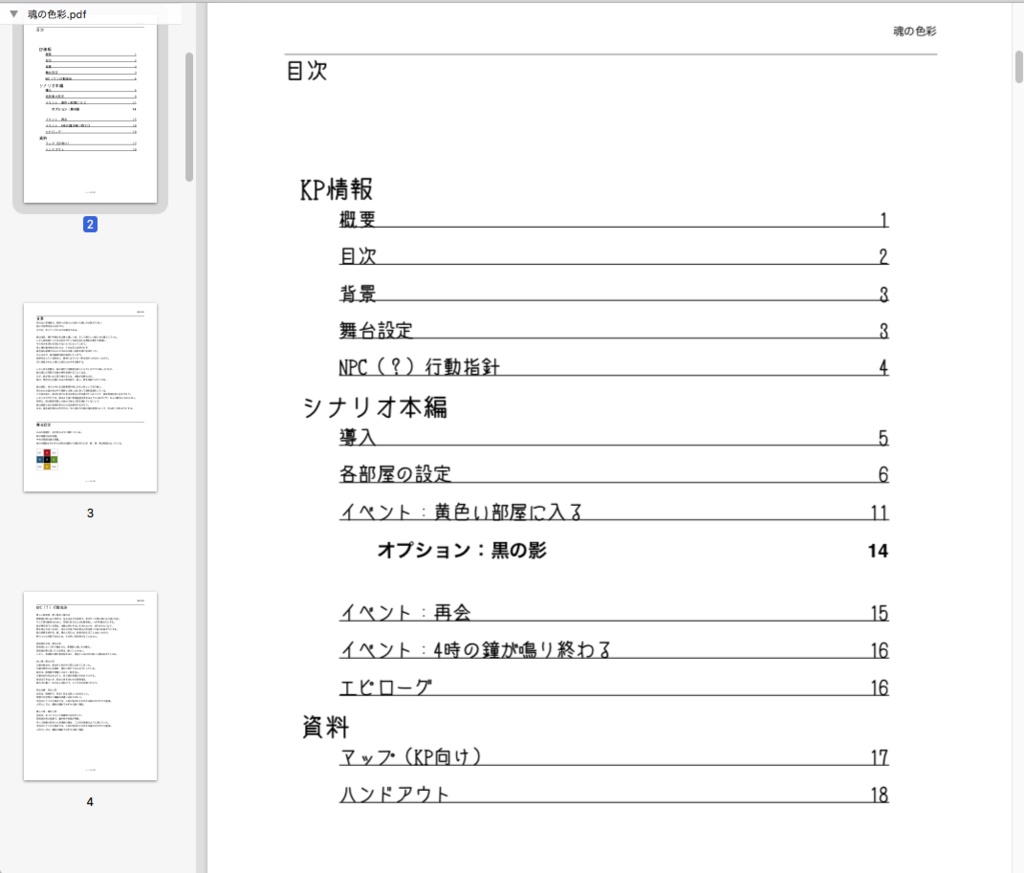Jump to 背景 via its contents entry
Image resolution: width=1024 pixels, height=873 pixels.
tap(358, 293)
